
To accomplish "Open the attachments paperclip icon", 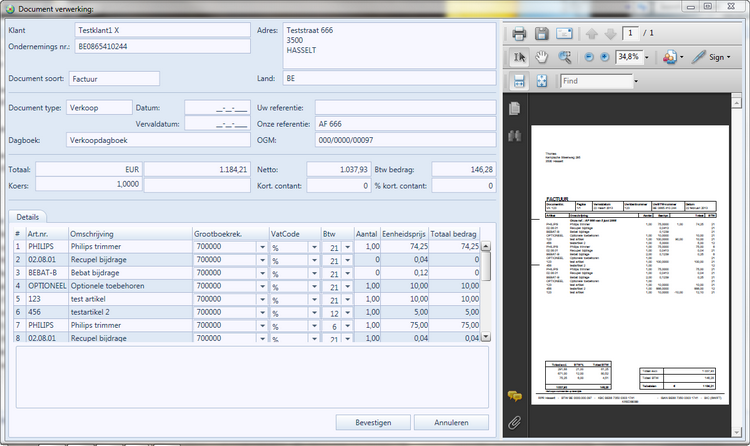I will (514, 422).
